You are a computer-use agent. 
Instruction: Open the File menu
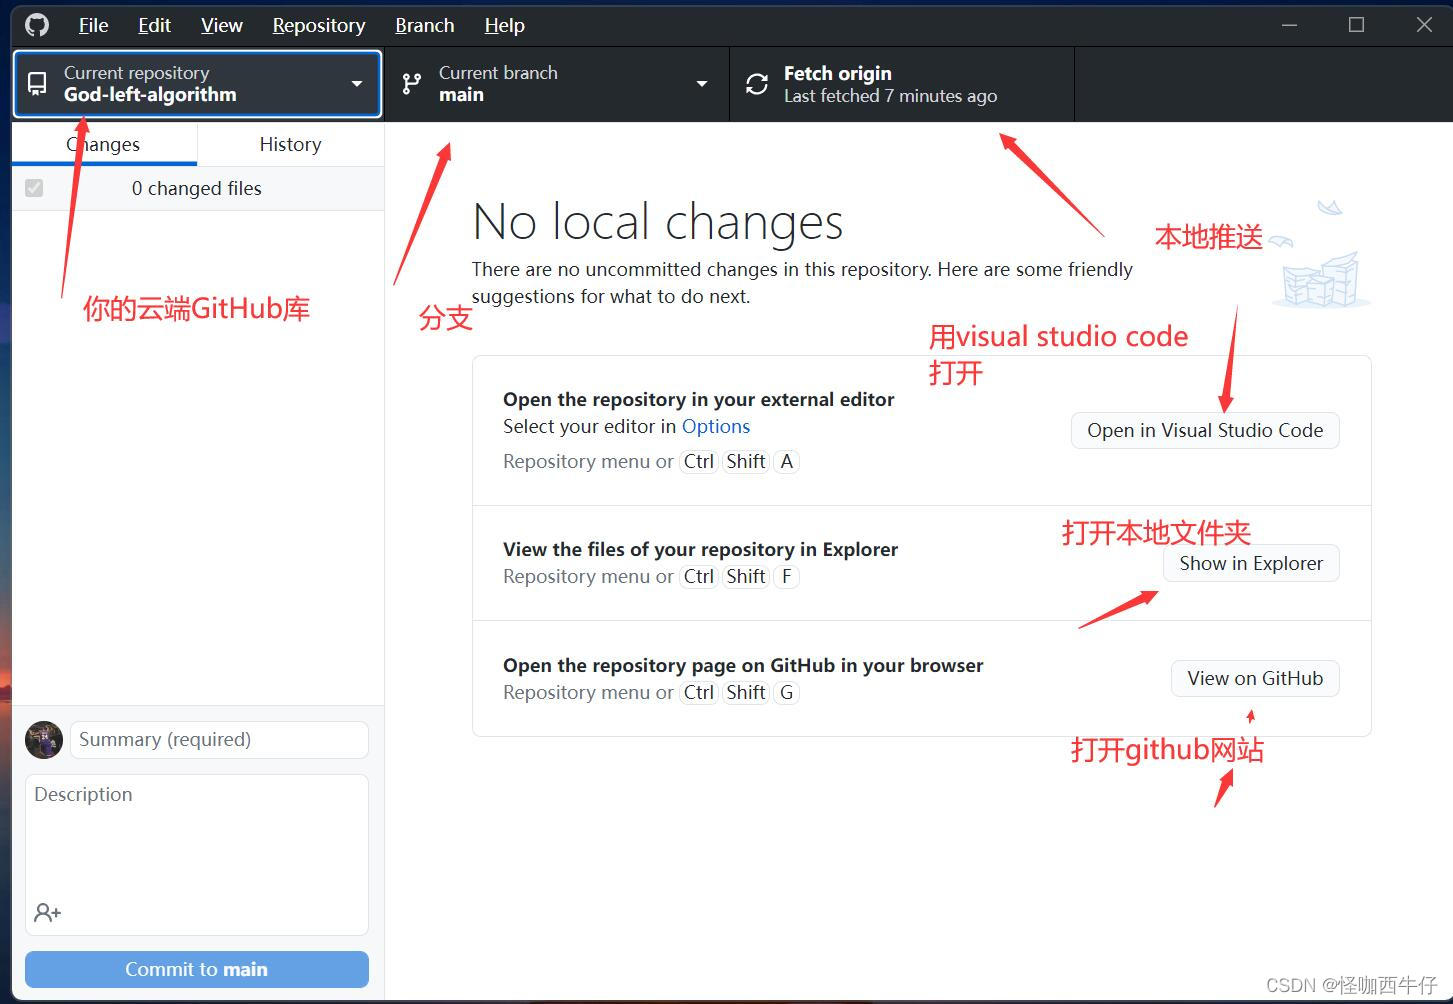click(x=93, y=25)
